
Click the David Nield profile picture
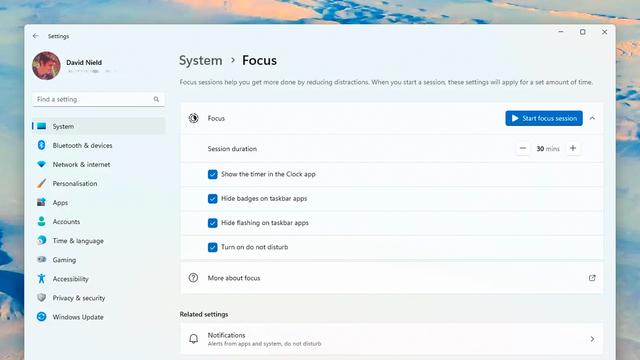click(46, 65)
